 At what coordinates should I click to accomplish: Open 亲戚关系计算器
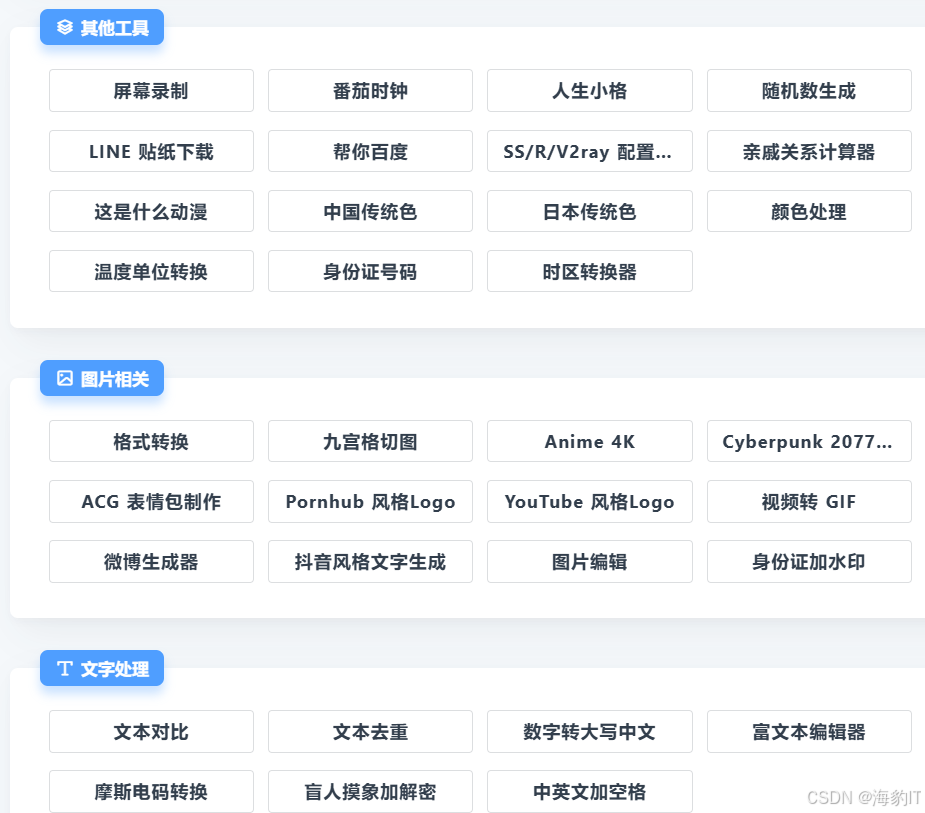809,151
